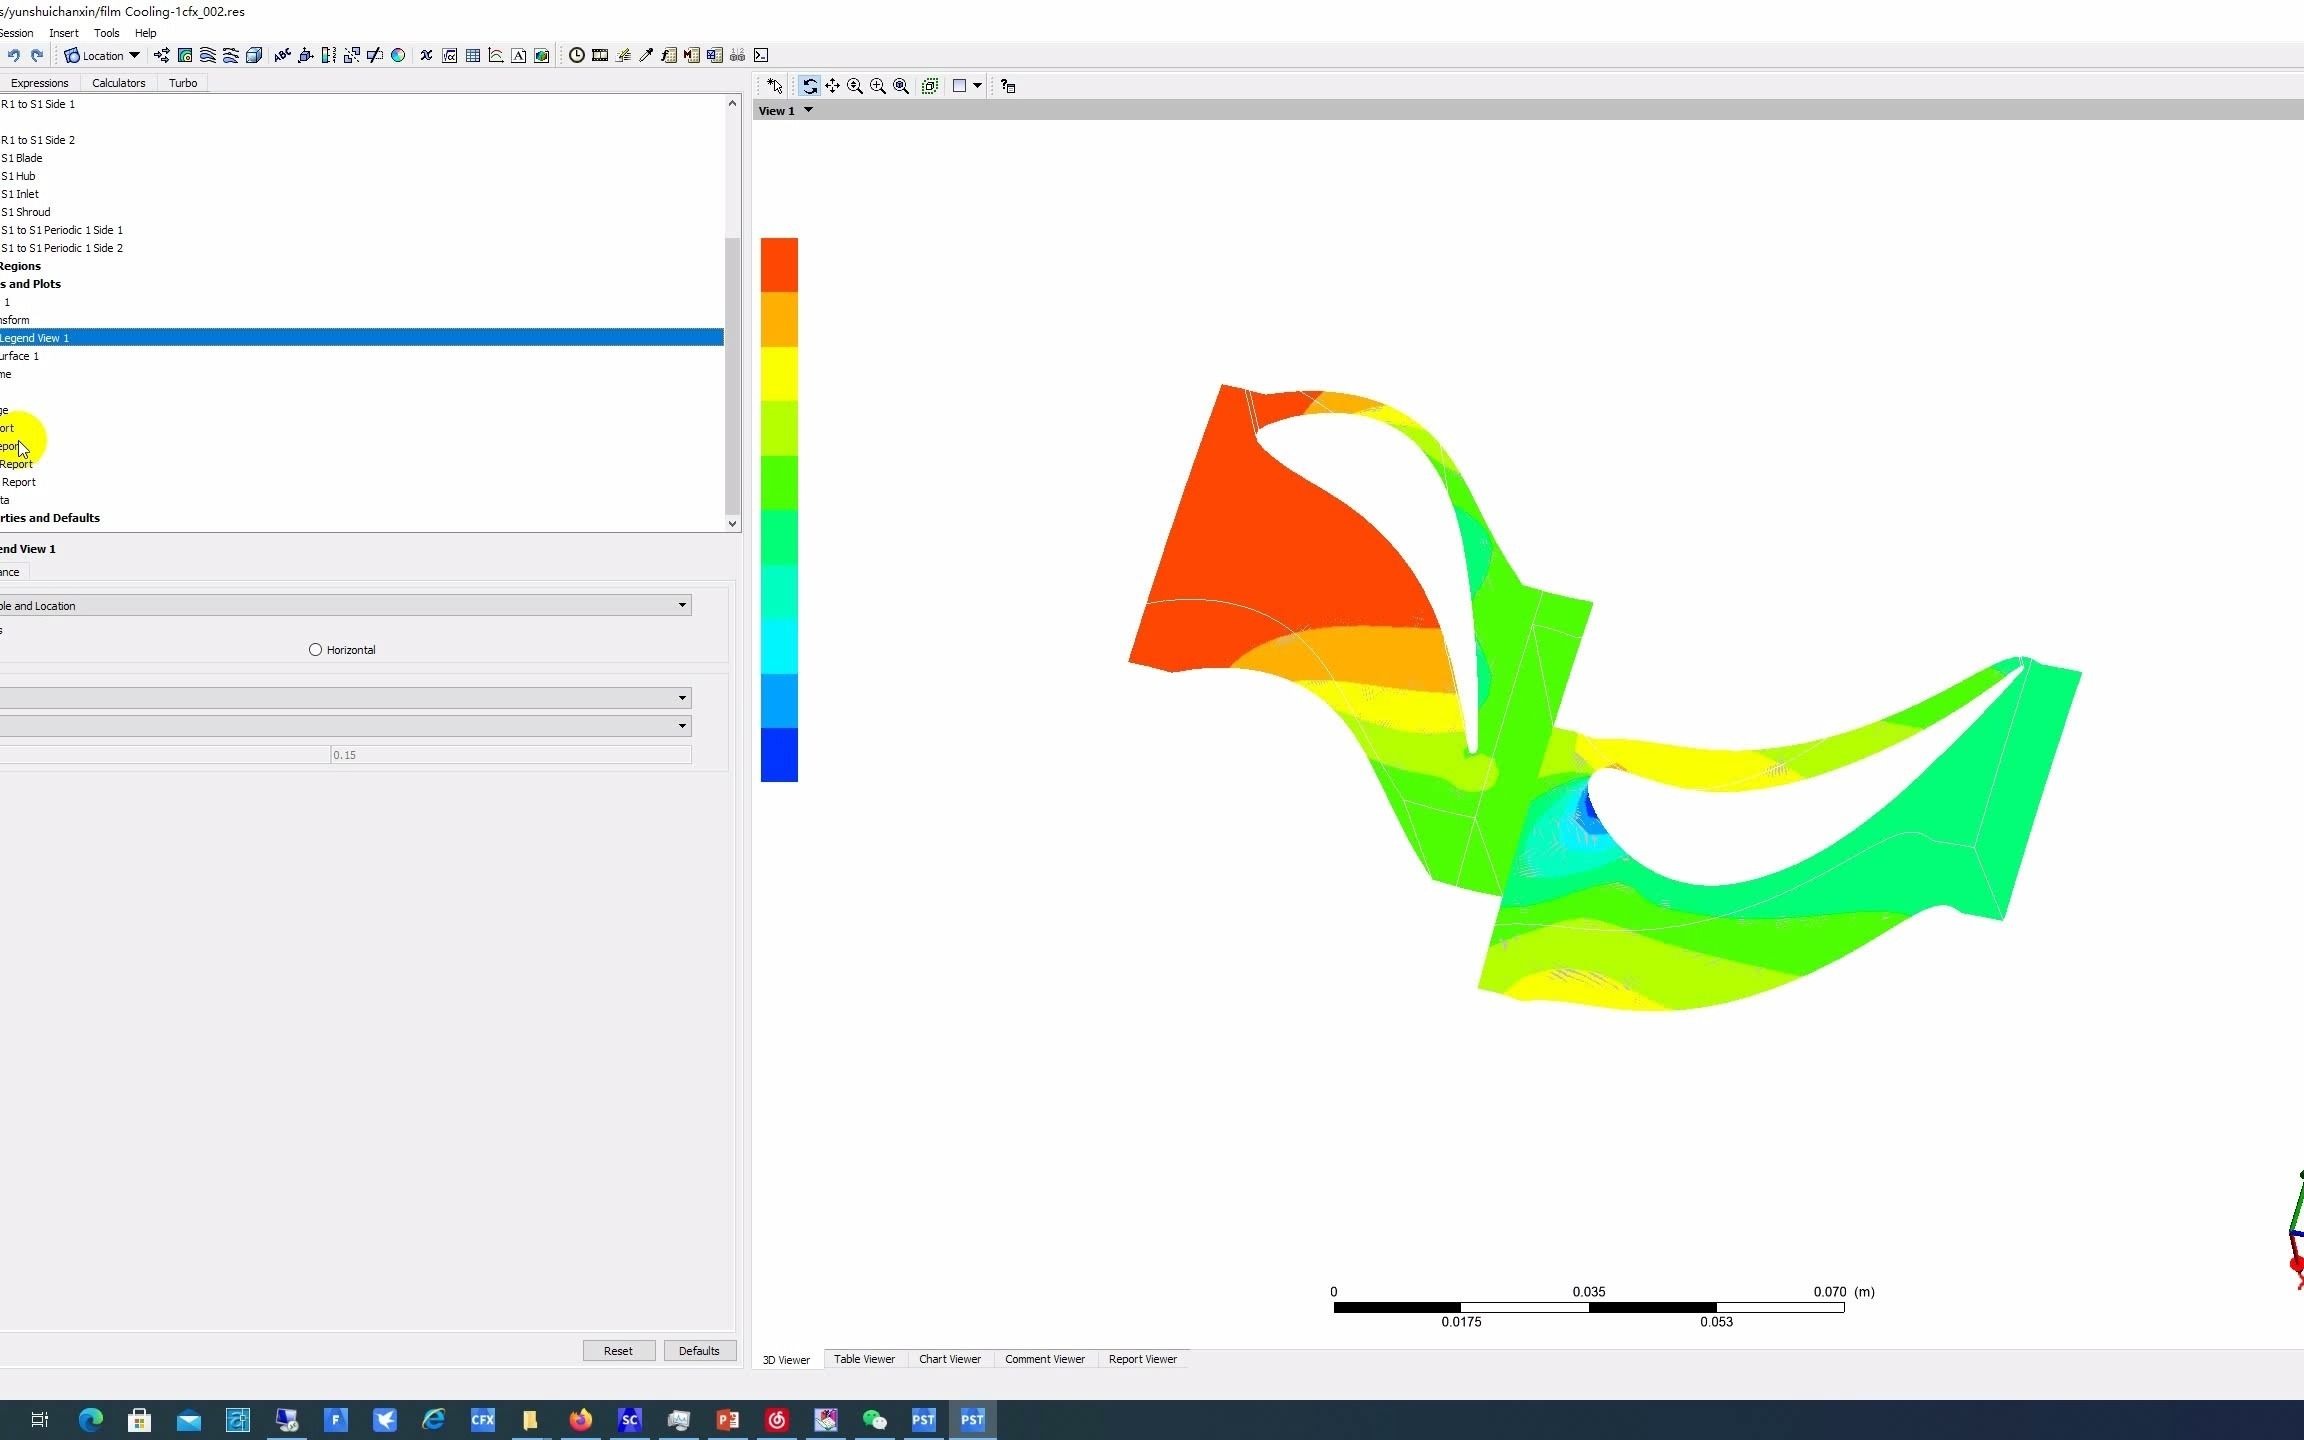
Task: Switch to the Turbo tab
Action: [x=183, y=83]
